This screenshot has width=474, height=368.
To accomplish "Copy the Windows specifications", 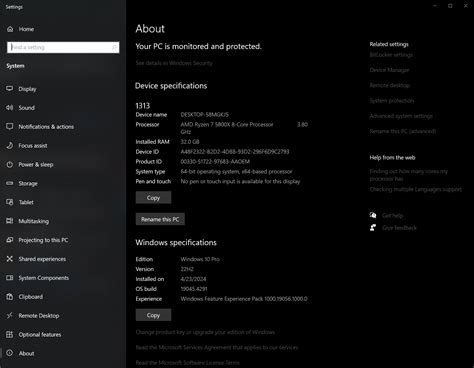I will click(x=153, y=315).
